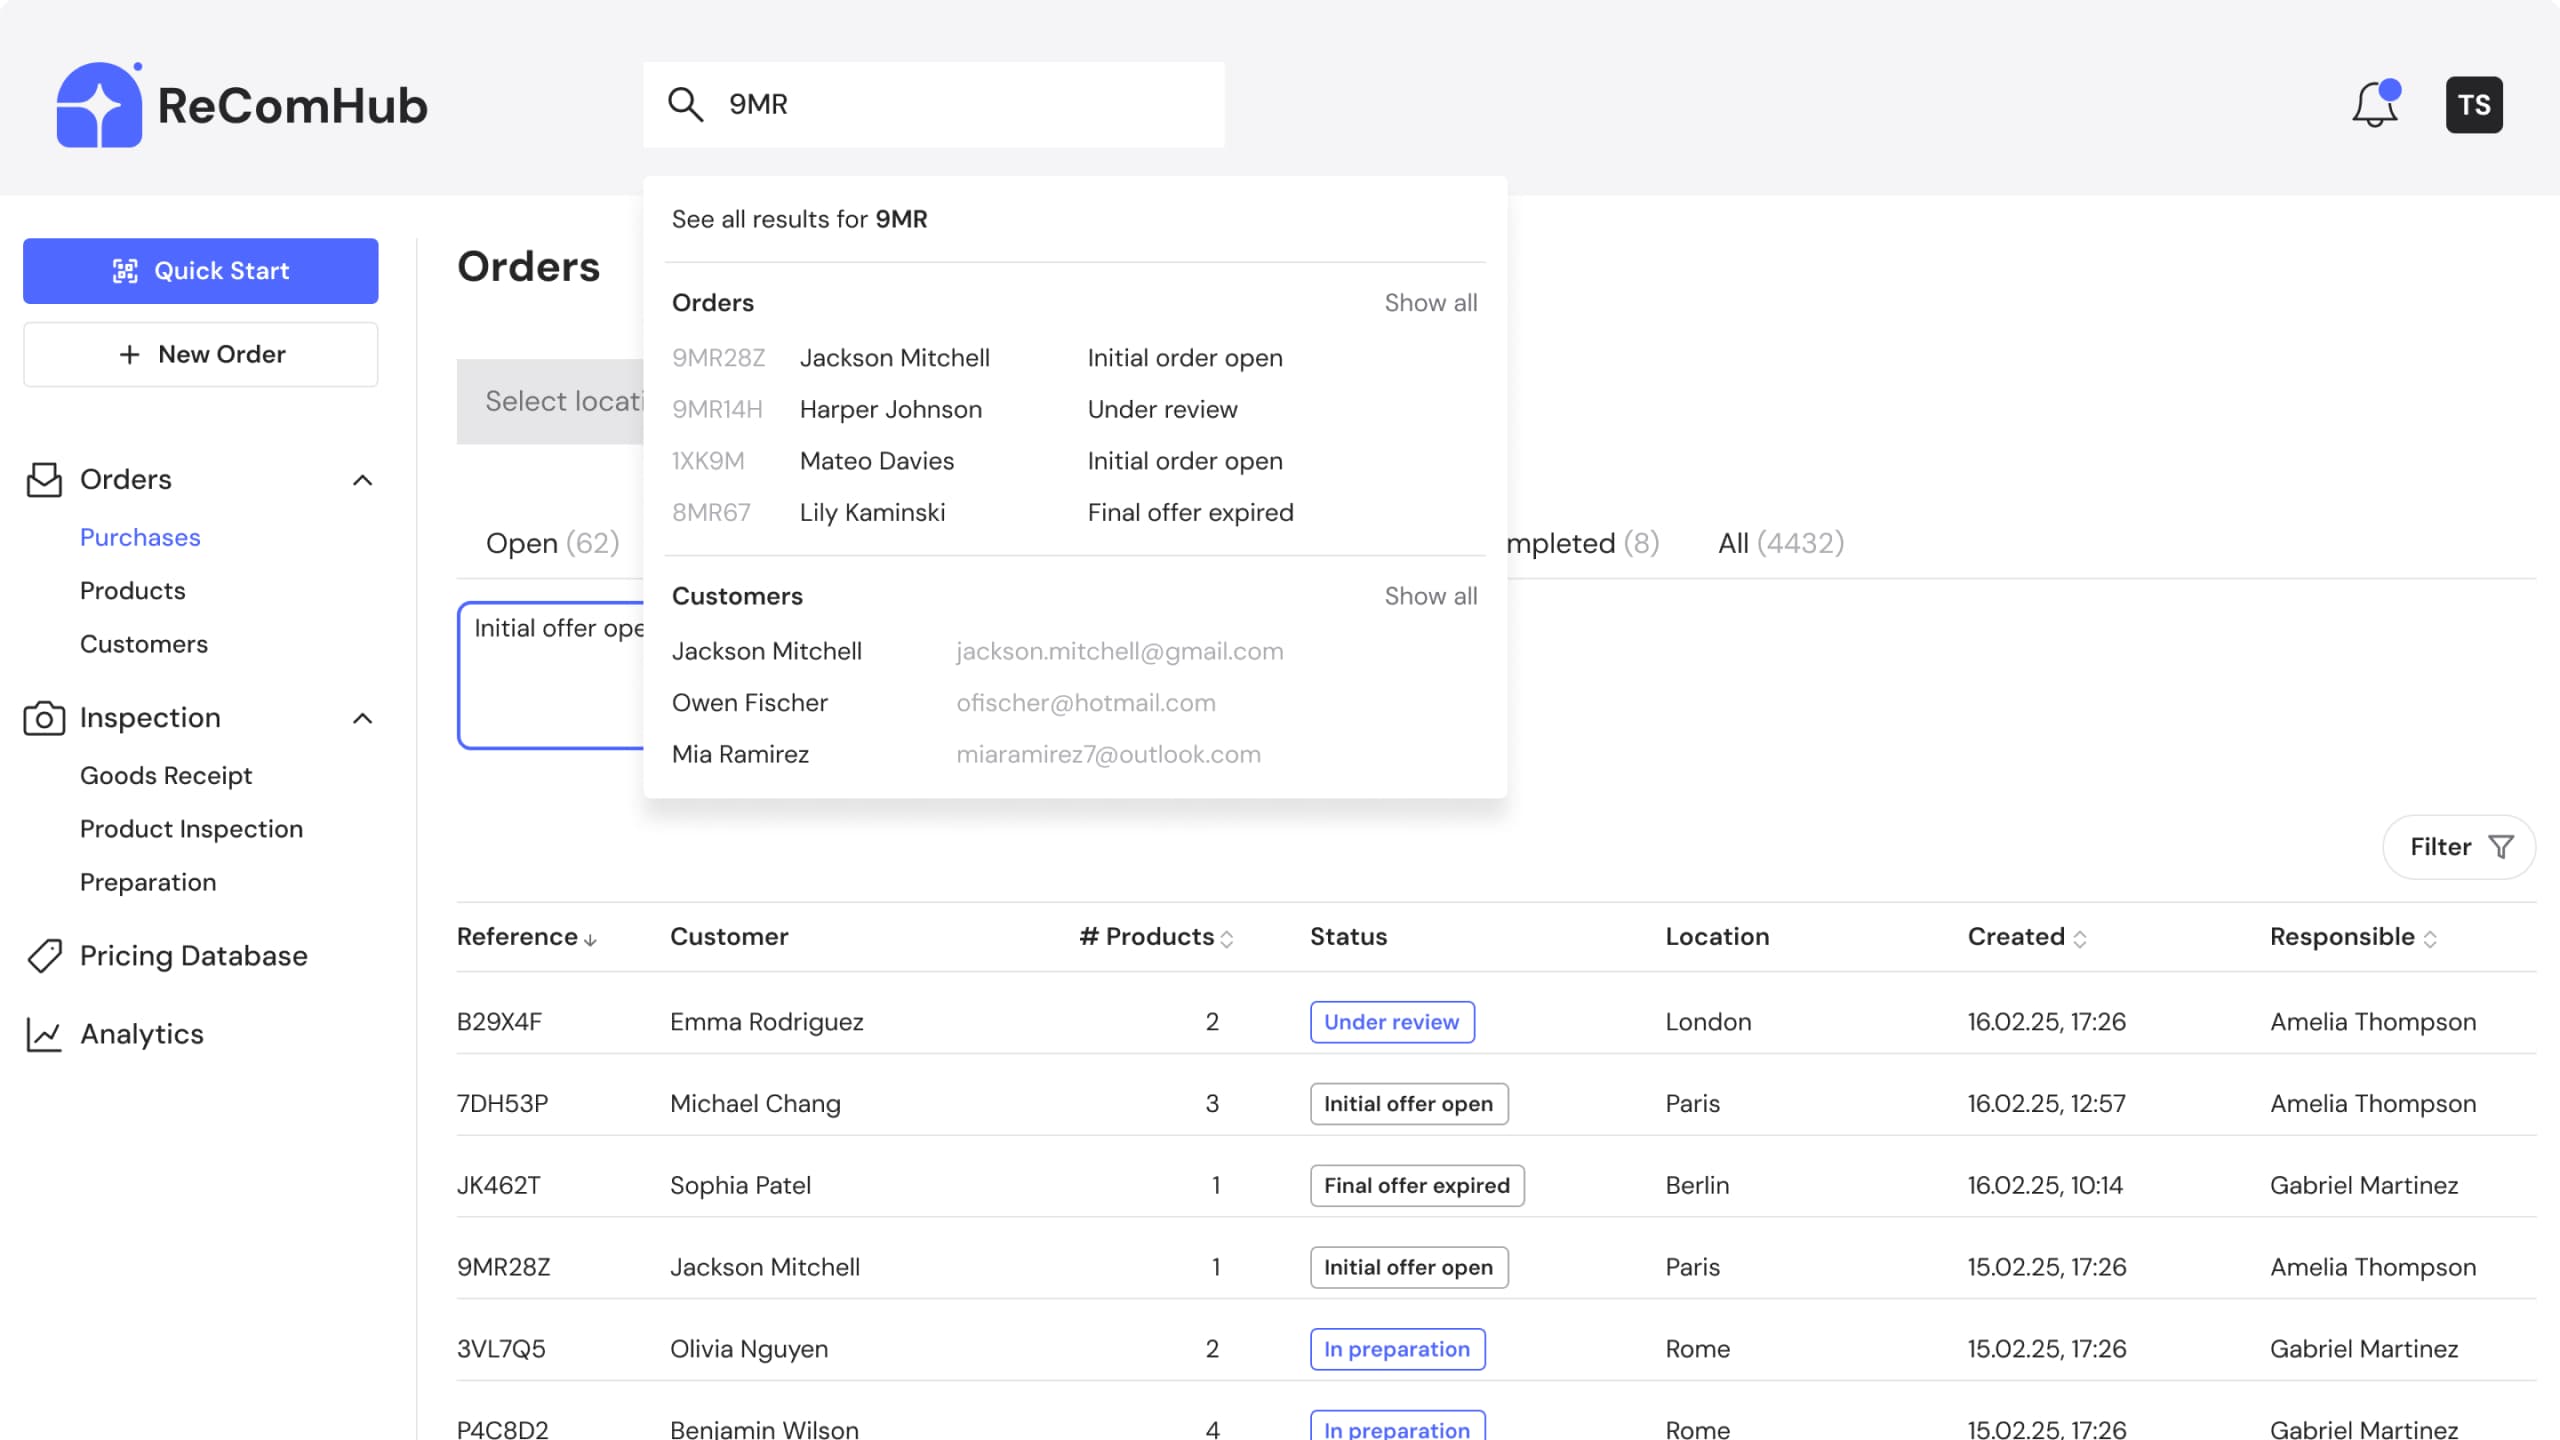
Task: Click See all results for 9MR
Action: (799, 219)
